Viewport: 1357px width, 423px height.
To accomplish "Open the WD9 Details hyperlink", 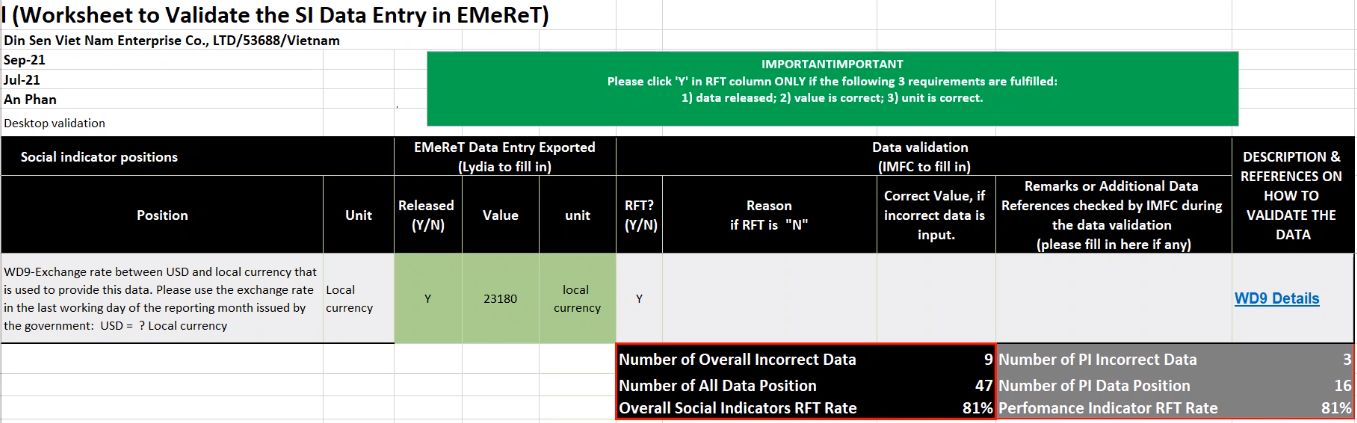I will click(x=1277, y=298).
